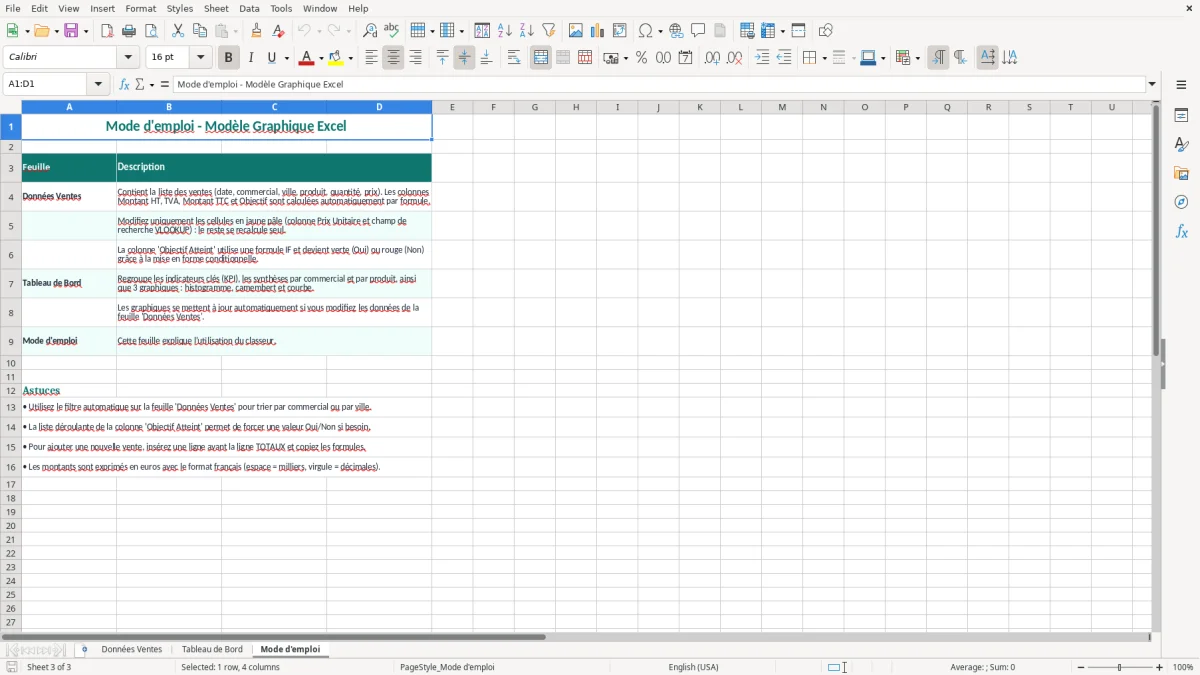Format cells as percent
The image size is (1200, 675).
(642, 58)
